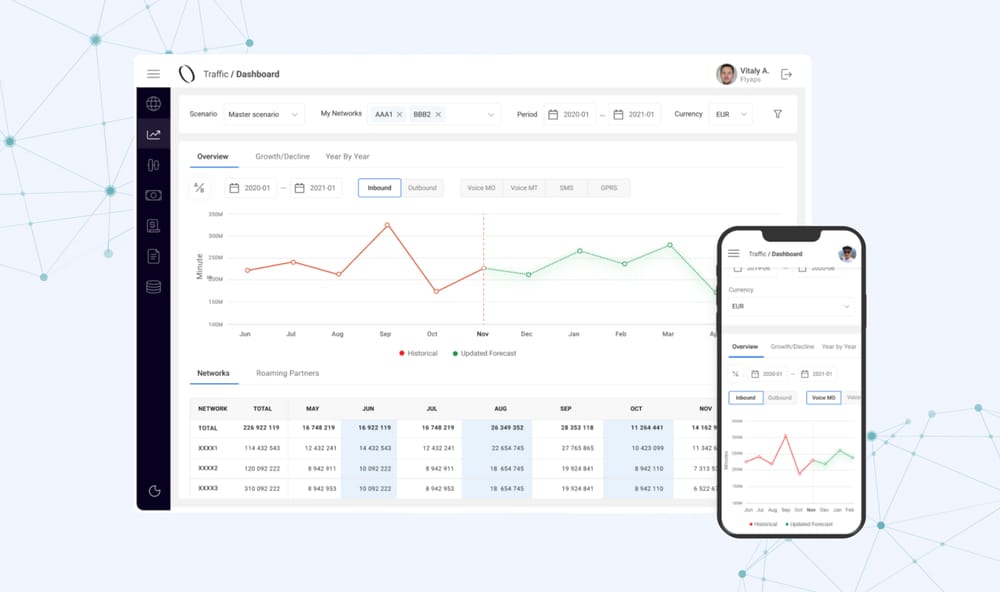Open the Master scenario dropdown

[263, 114]
